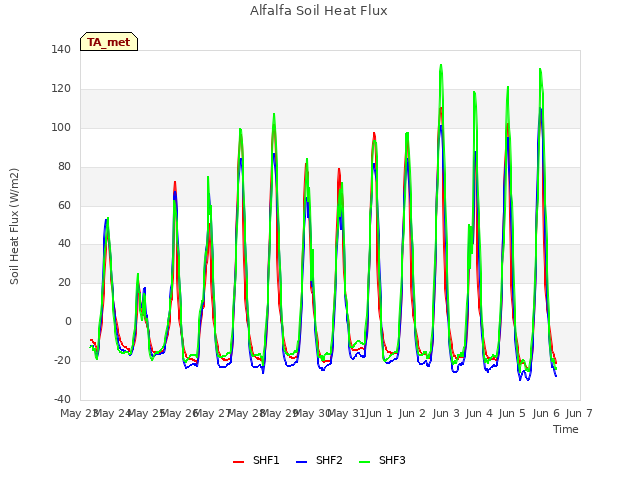Click the 140 y-axis tick label

(61, 49)
